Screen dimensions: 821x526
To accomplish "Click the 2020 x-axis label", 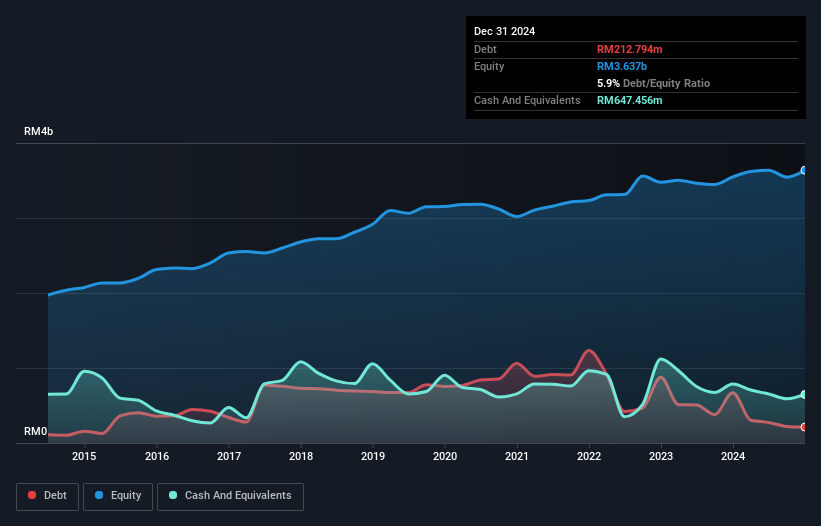I will (x=445, y=456).
